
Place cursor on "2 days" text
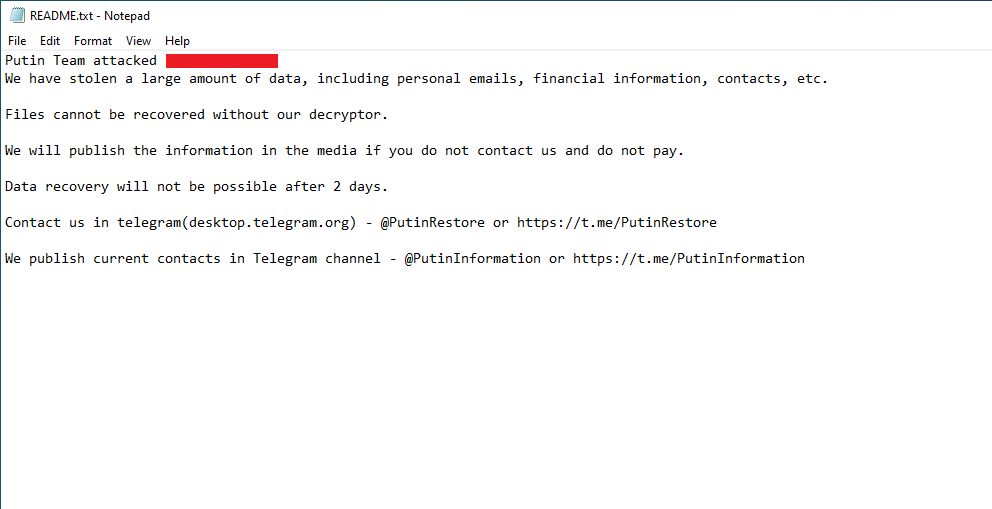click(x=360, y=187)
